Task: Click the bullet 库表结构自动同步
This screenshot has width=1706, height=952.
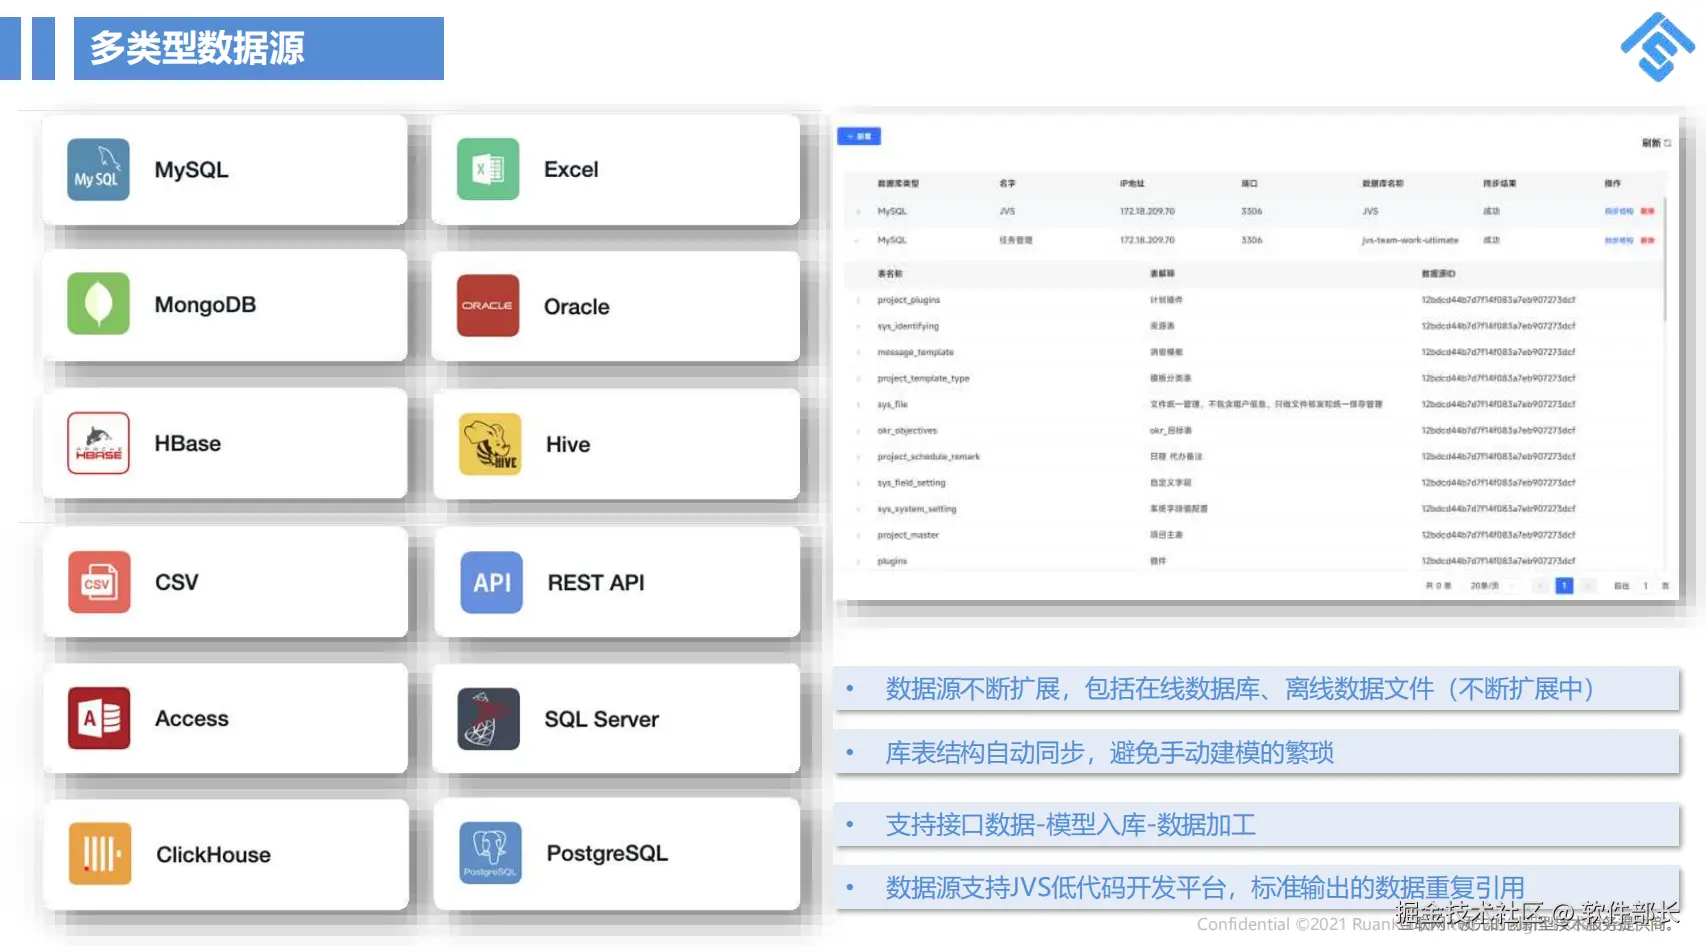Action: tap(1256, 752)
